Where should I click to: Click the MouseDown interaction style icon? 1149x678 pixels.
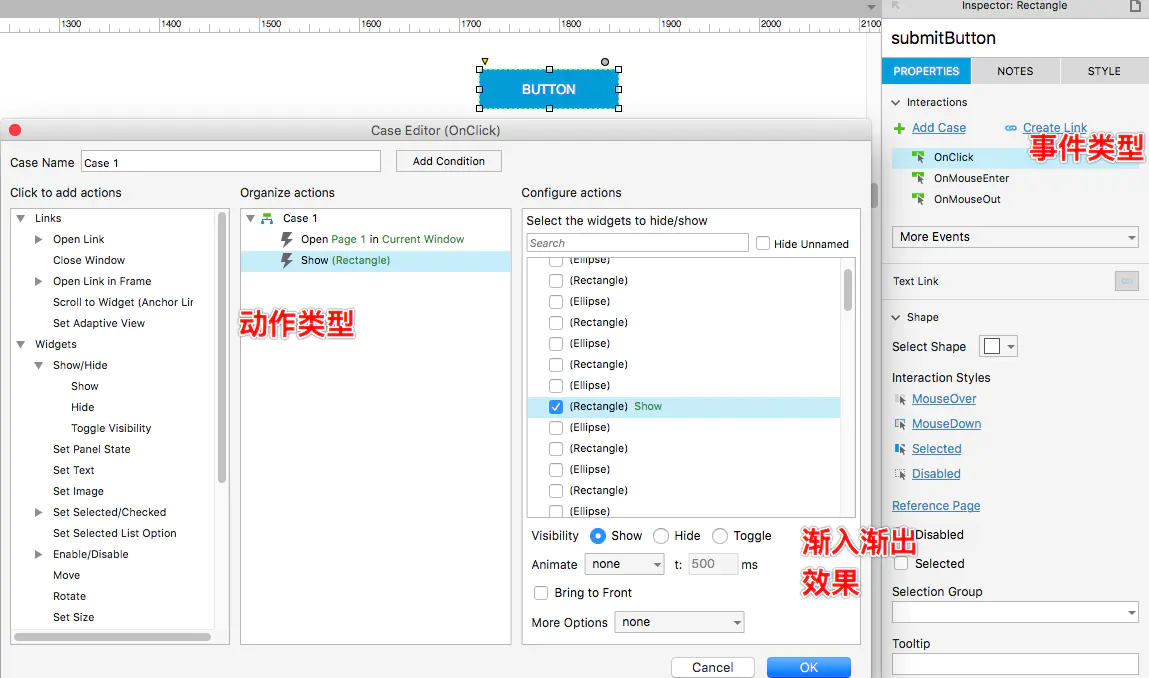(x=901, y=424)
